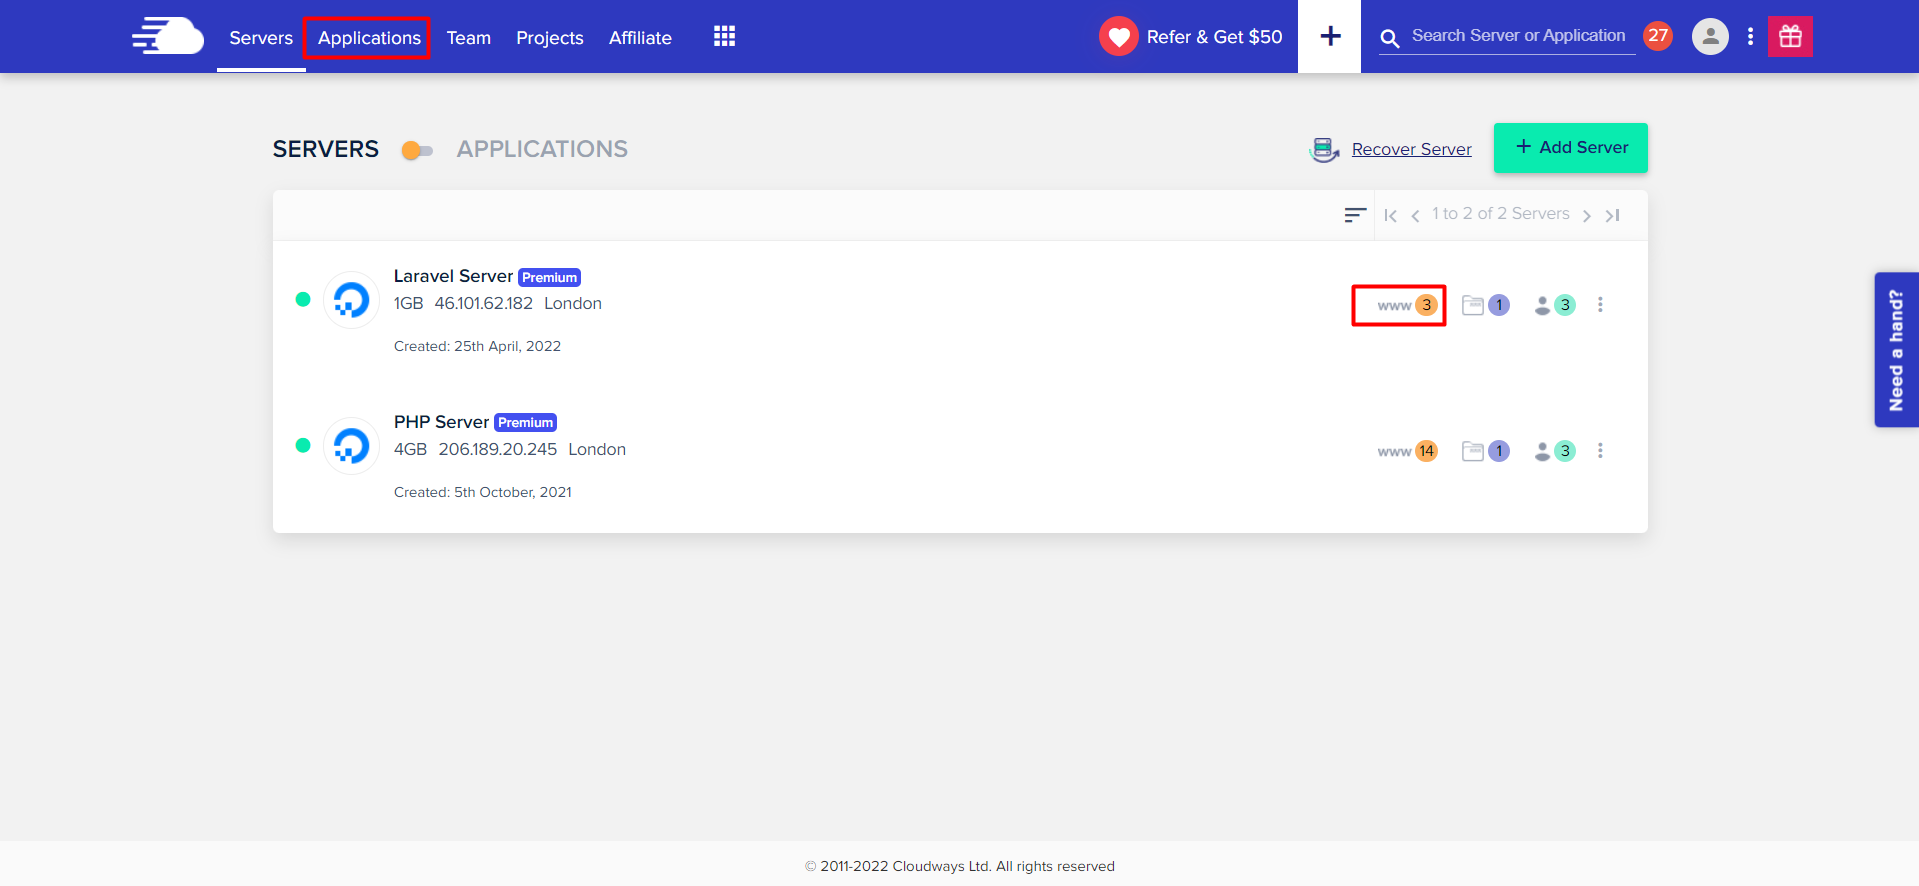Toggle Servers/Applications view switch
1919x886 pixels.
pos(416,151)
